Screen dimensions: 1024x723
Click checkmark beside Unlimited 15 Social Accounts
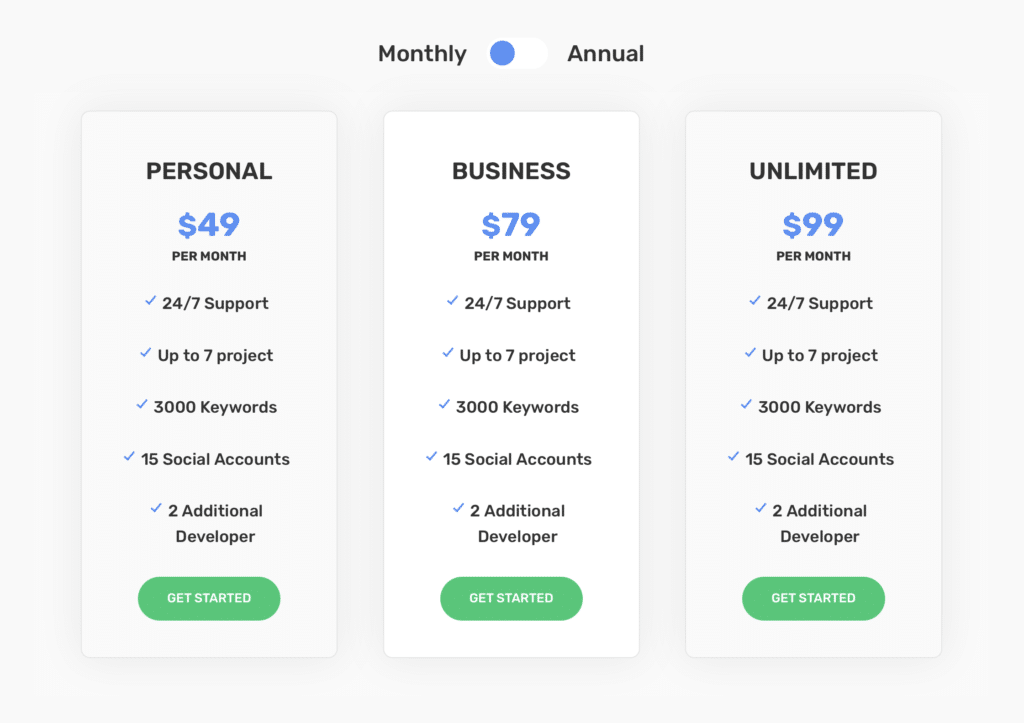733,456
